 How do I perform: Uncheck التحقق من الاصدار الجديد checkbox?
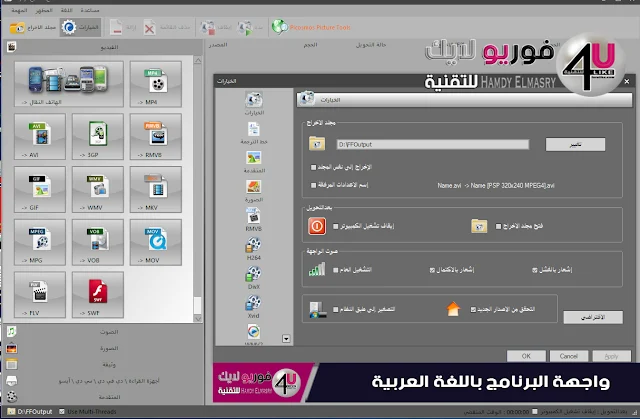click(x=473, y=310)
